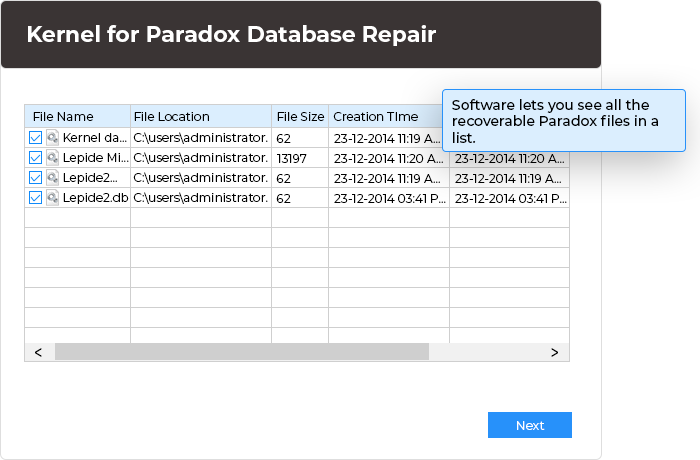The image size is (700, 460).
Task: Click the Lepide Mi... file icon
Action: coord(53,158)
